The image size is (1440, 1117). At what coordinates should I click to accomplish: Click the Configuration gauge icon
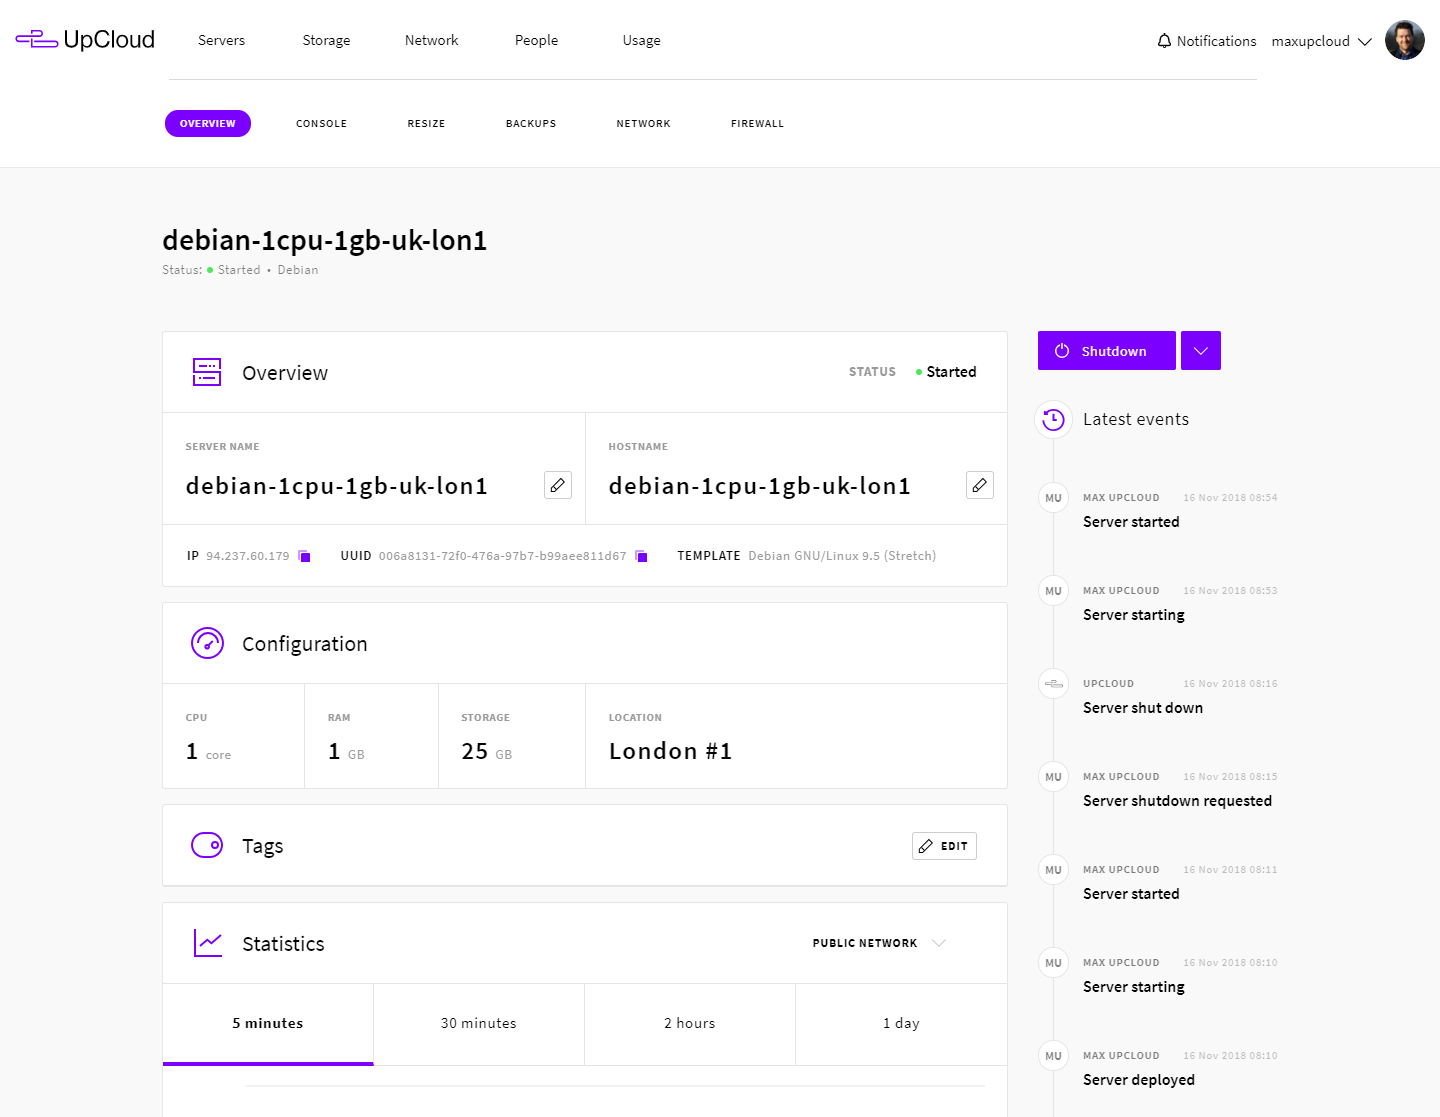pyautogui.click(x=207, y=643)
